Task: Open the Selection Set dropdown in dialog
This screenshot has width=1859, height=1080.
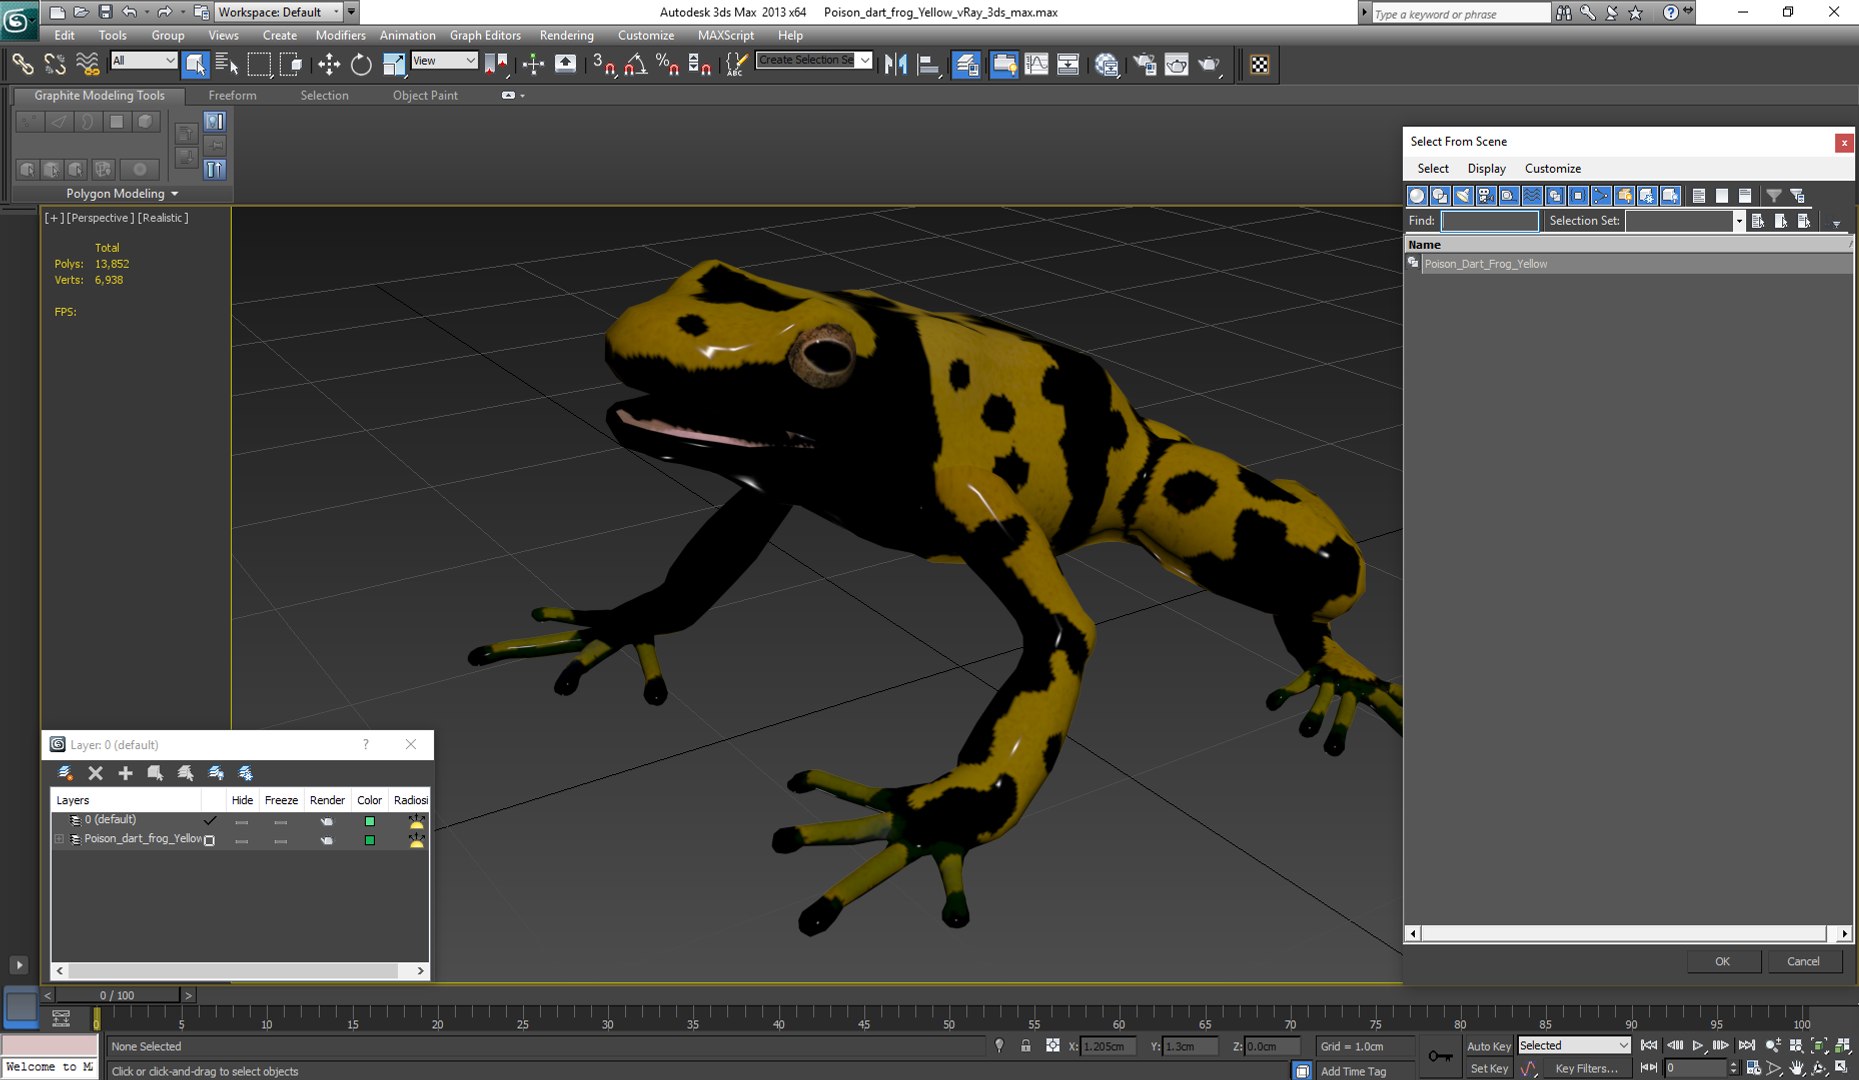Action: 1739,221
